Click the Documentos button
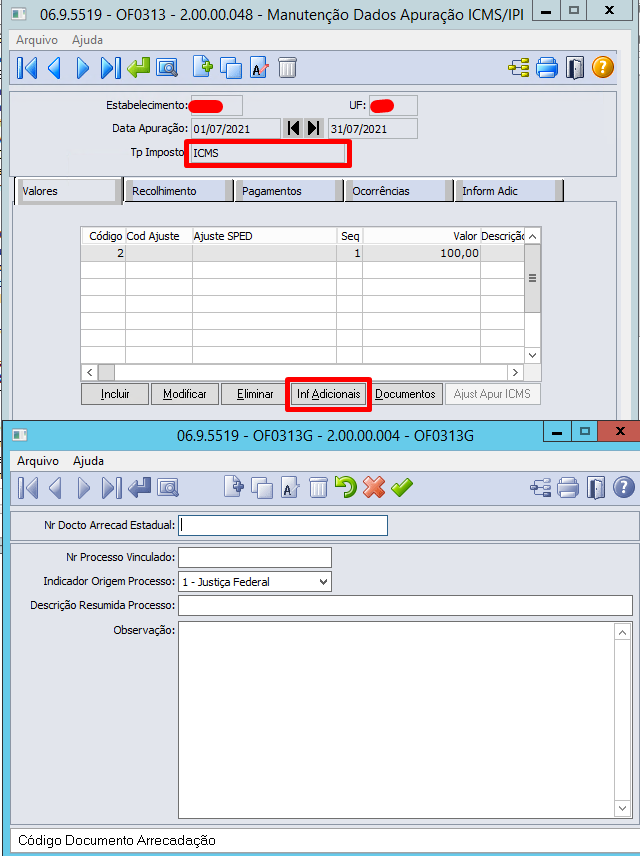The height and width of the screenshot is (856, 640). 405,394
